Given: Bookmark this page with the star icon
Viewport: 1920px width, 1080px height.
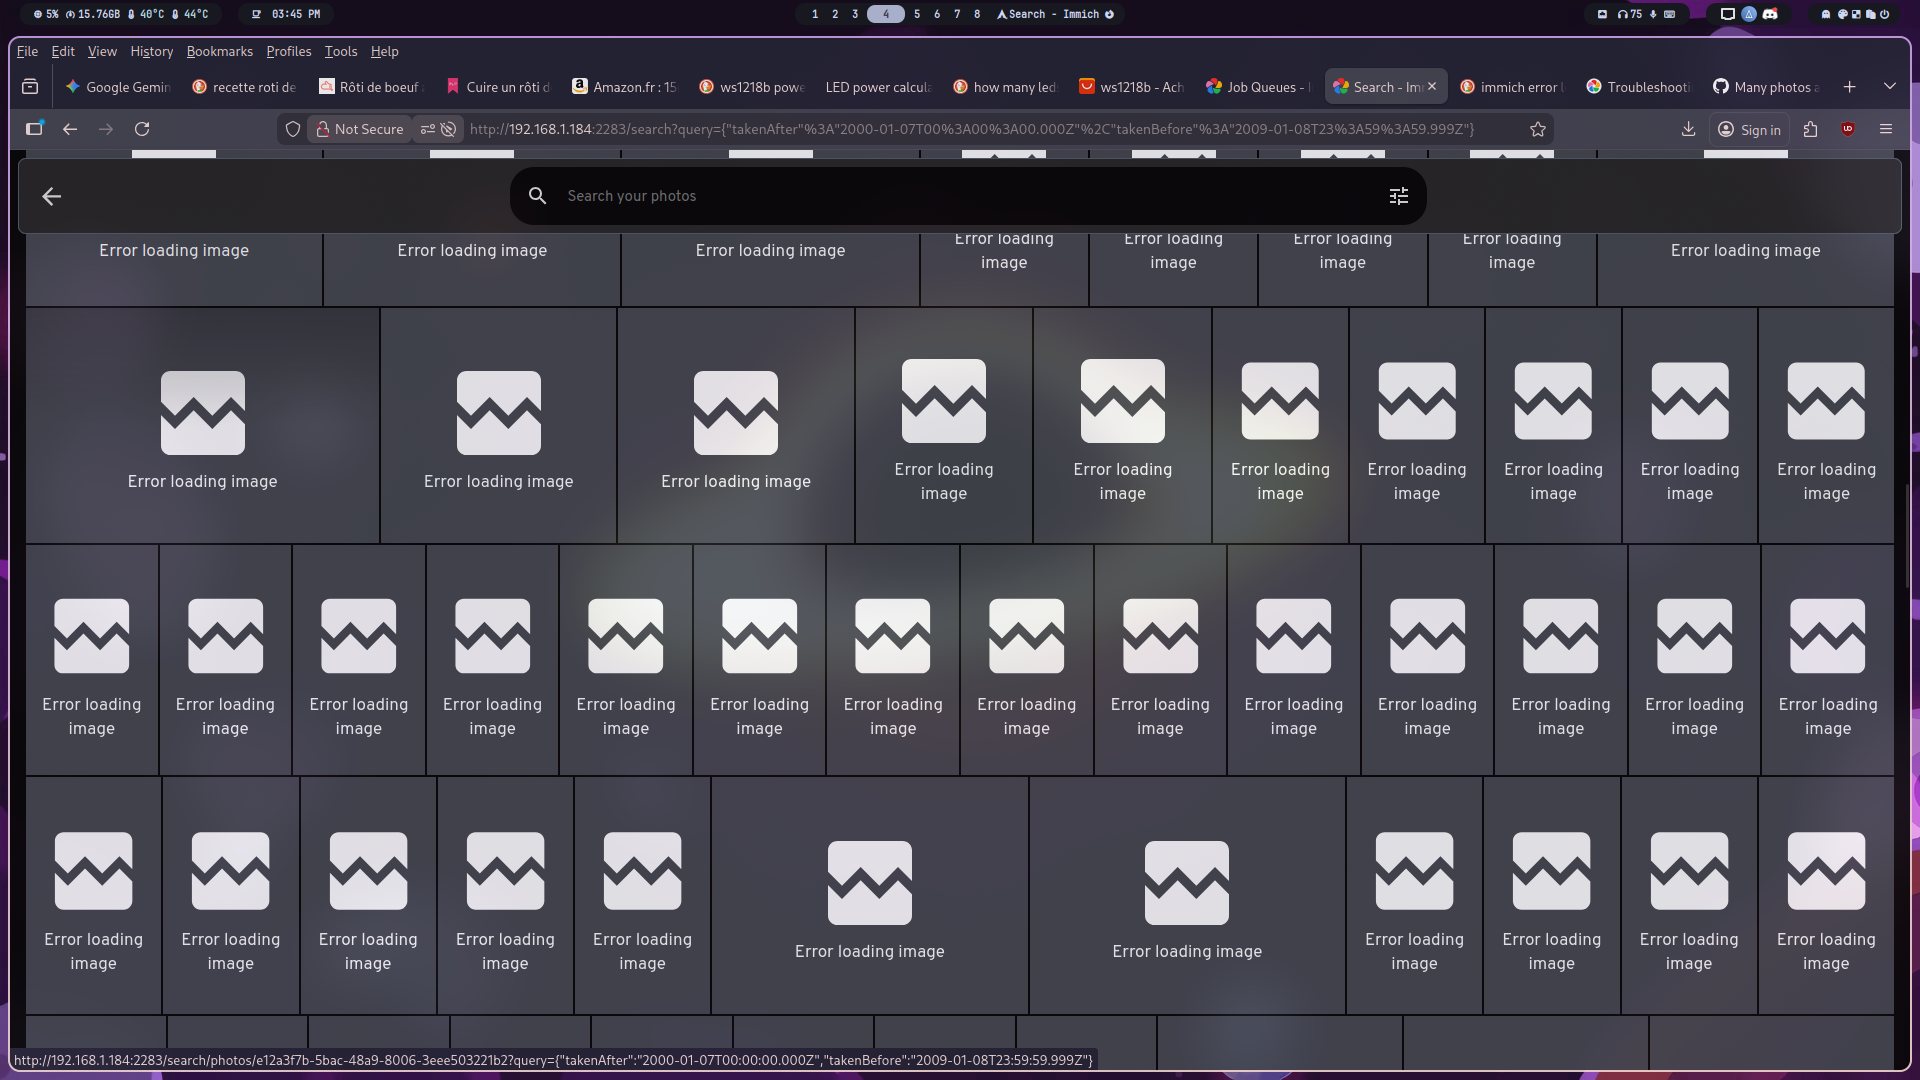Looking at the screenshot, I should click(x=1539, y=129).
